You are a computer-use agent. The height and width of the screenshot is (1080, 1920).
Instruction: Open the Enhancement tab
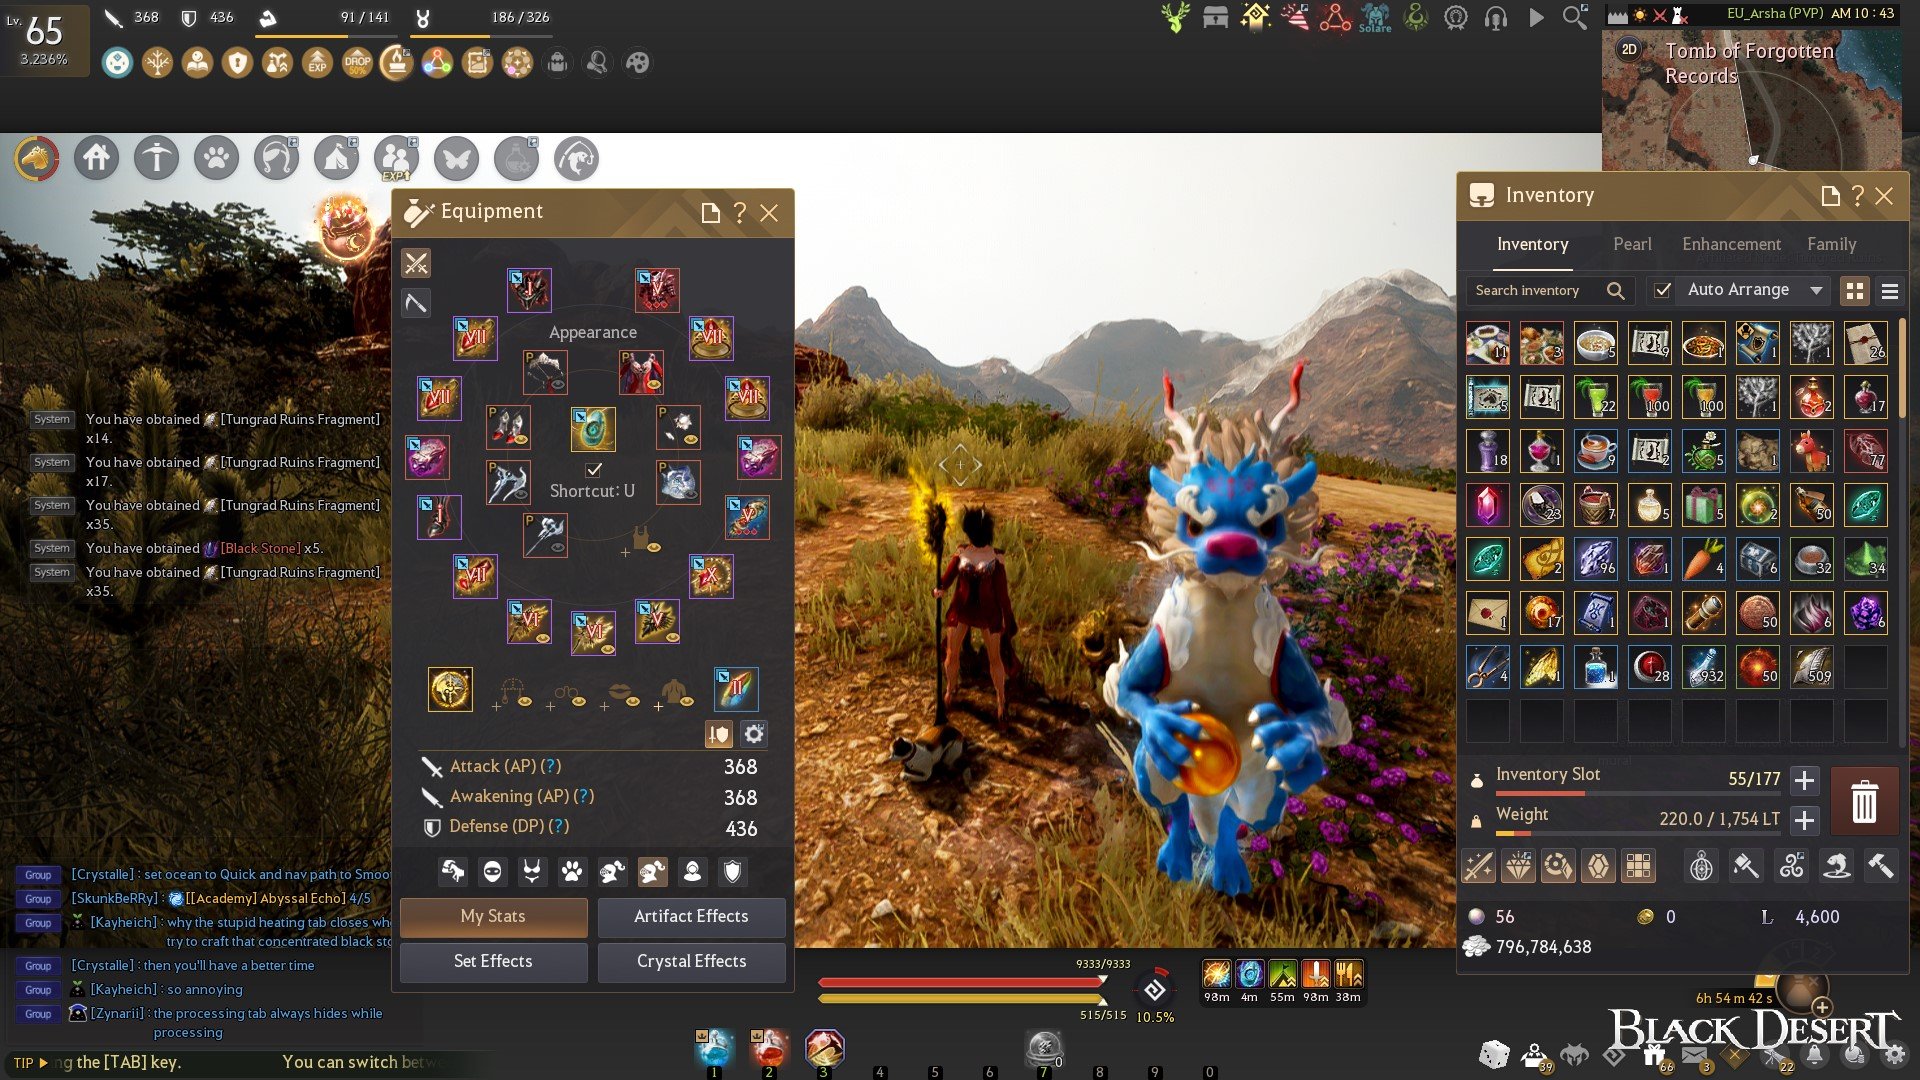[1731, 244]
